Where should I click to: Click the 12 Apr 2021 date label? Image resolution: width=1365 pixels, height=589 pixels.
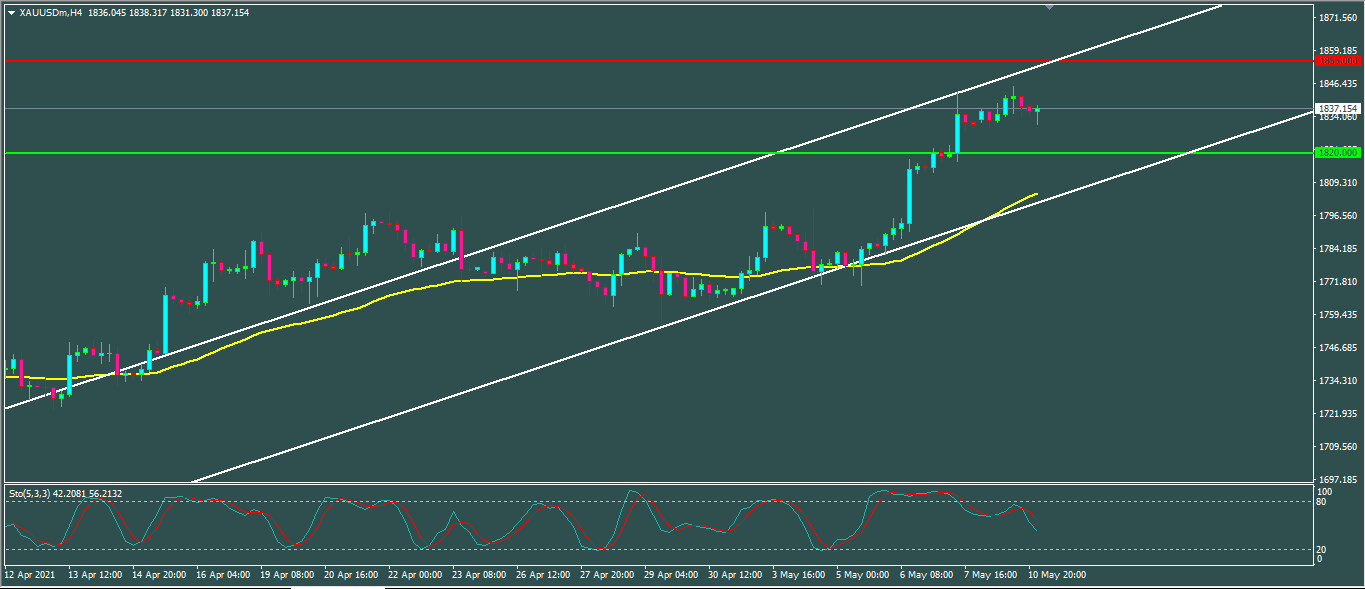tap(29, 575)
